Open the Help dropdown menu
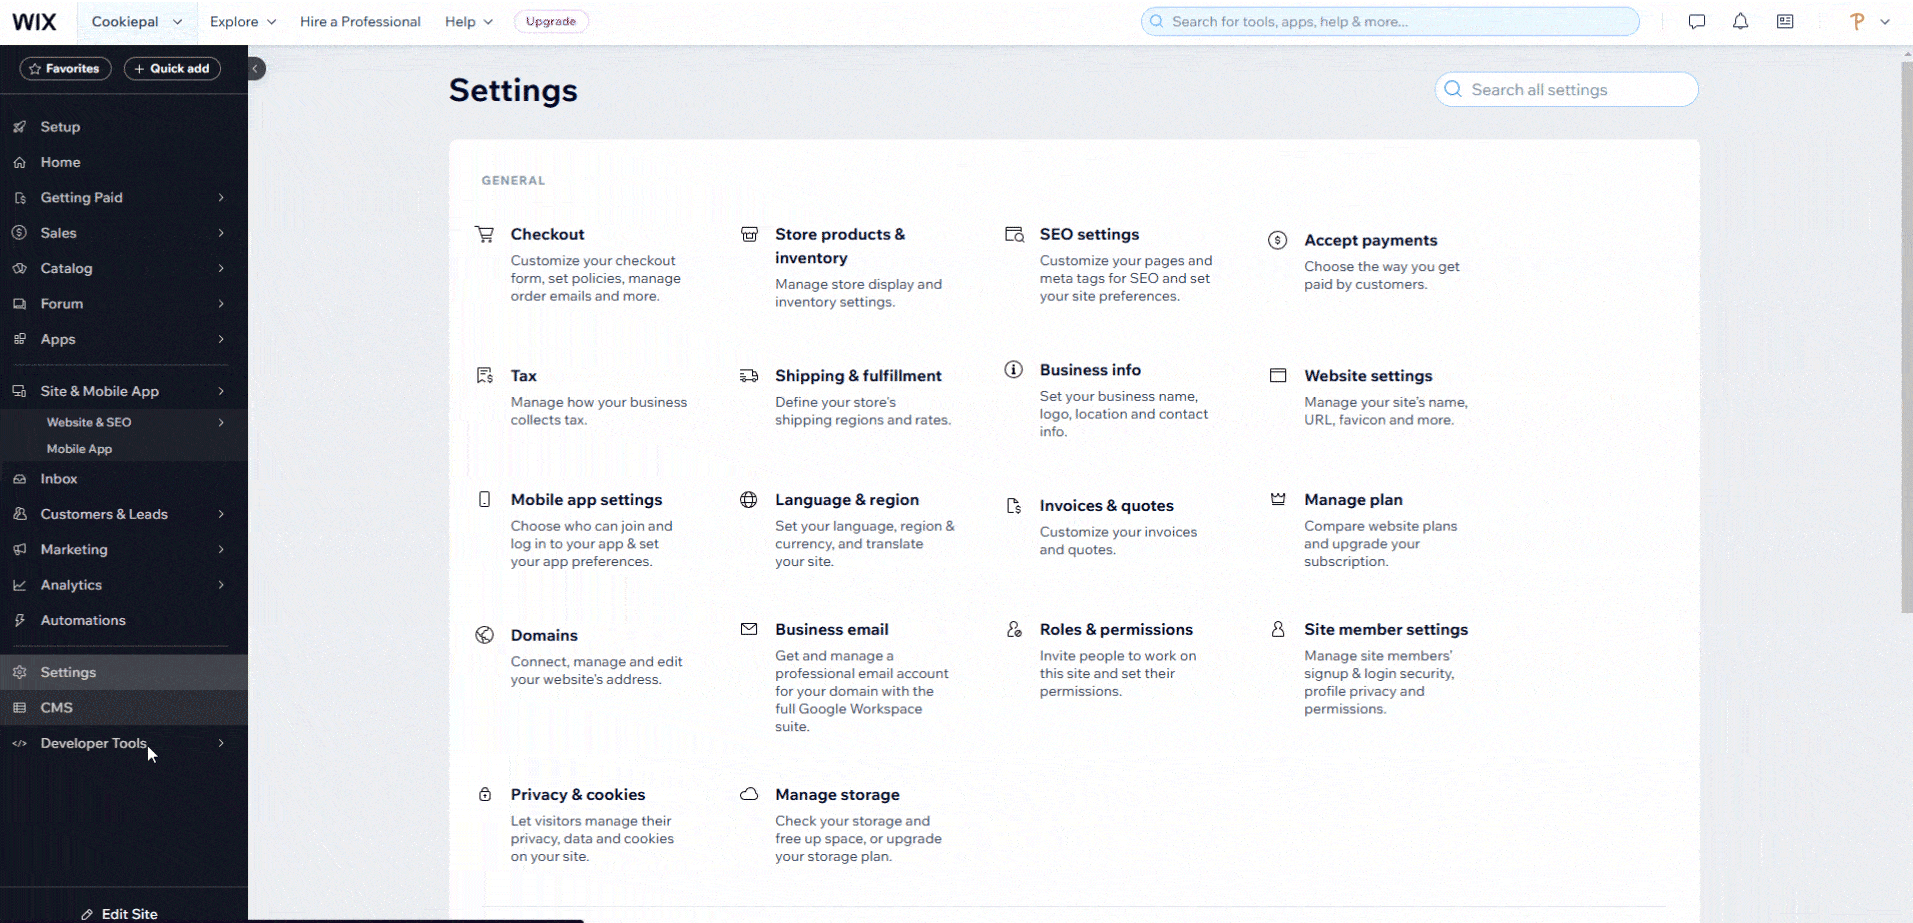The height and width of the screenshot is (923, 1913). 468,22
